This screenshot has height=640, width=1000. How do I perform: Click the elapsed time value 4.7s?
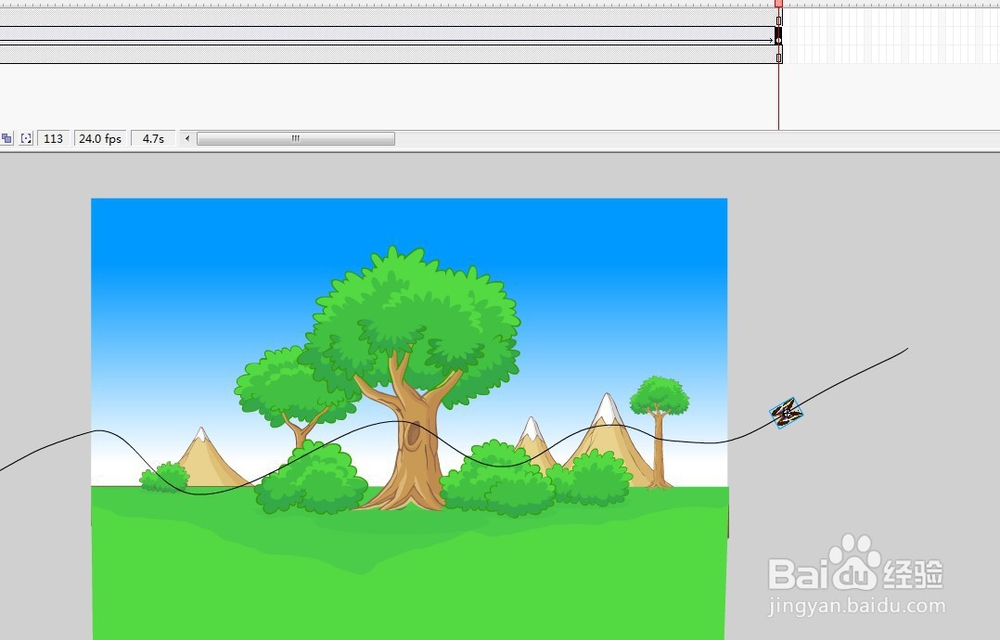[x=153, y=138]
